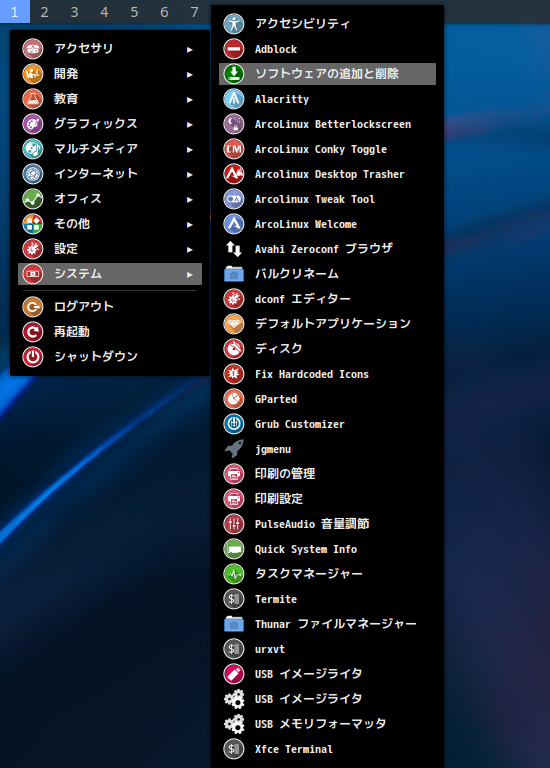Click the ArcoLinux Betterlockscreen icon
This screenshot has width=550, height=768.
(x=234, y=124)
